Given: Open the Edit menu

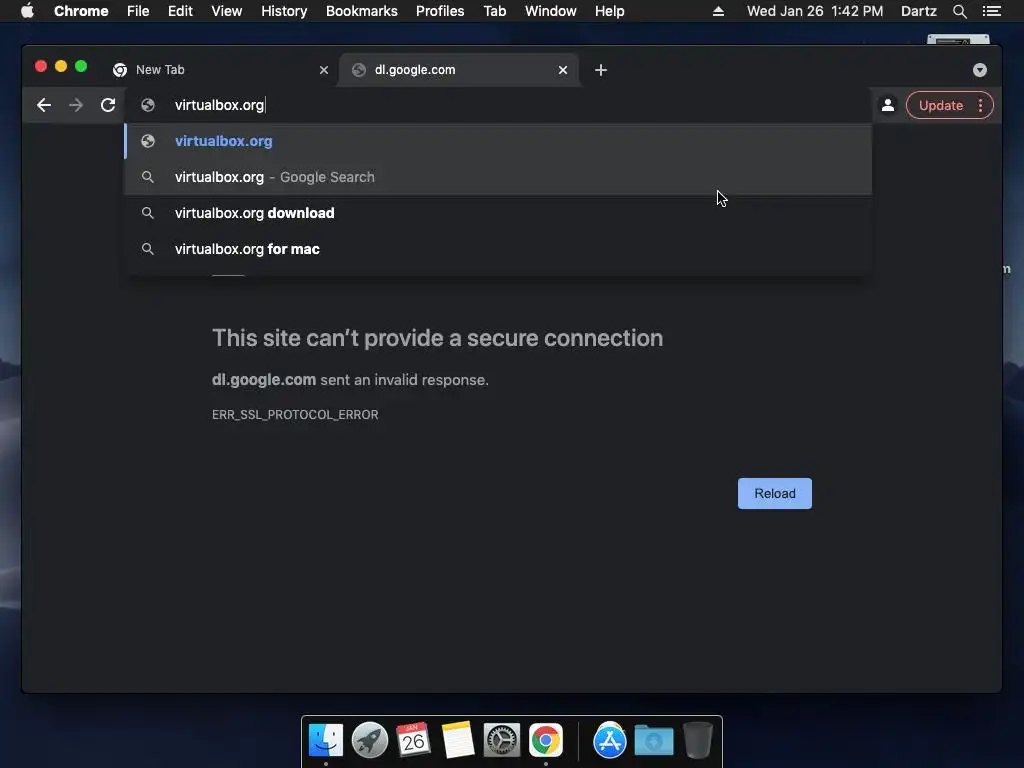Looking at the screenshot, I should (180, 11).
